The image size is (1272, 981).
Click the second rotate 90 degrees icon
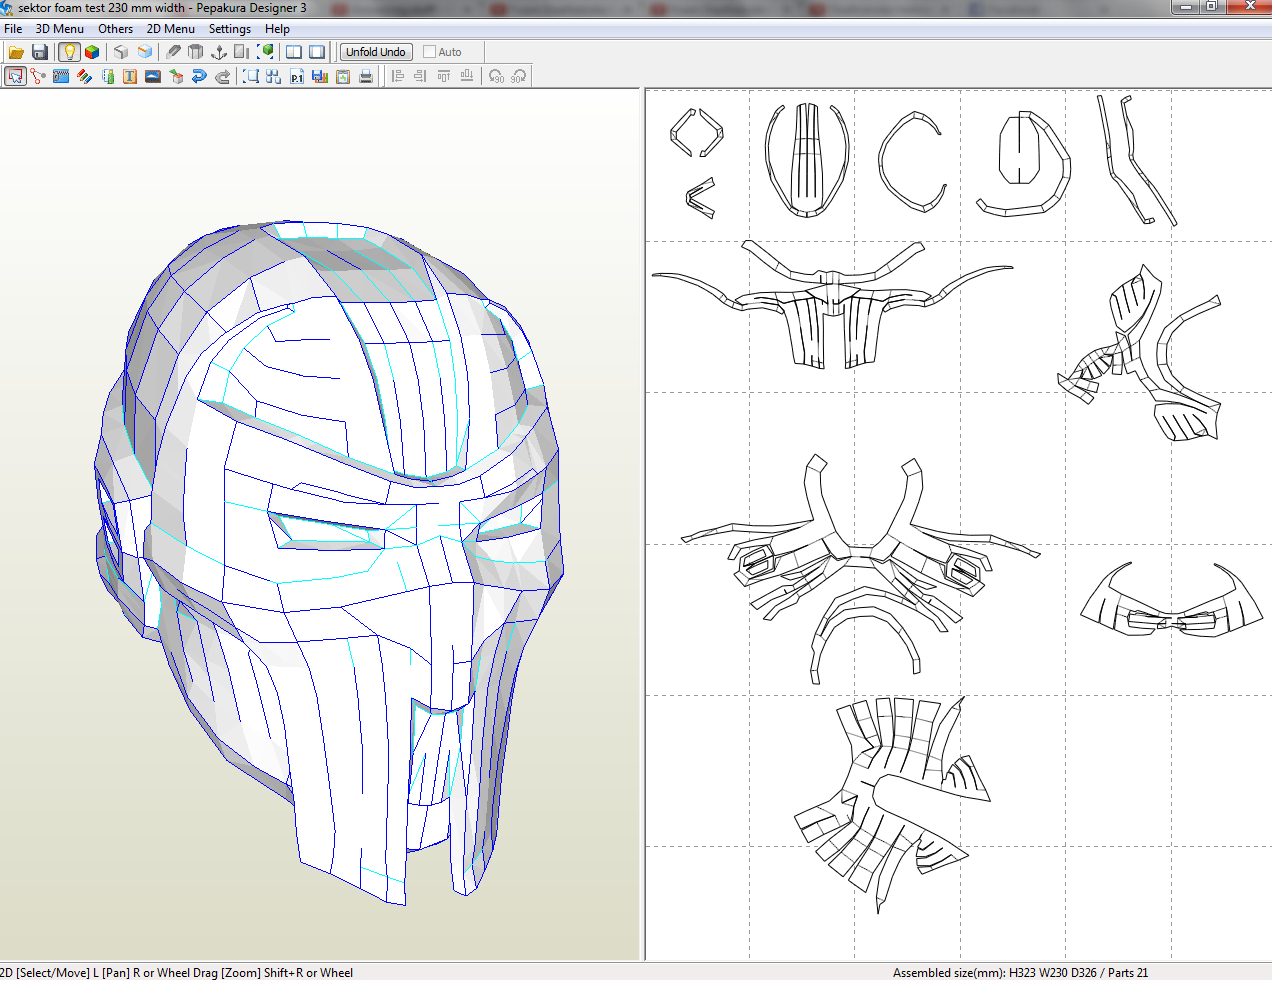(x=518, y=76)
